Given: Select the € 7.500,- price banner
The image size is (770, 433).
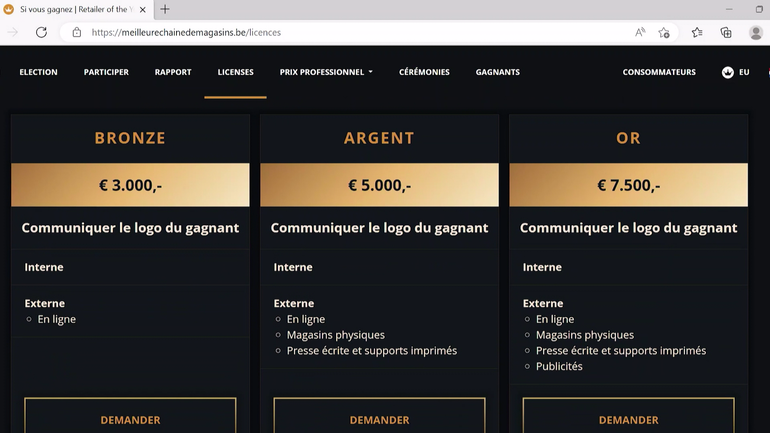Looking at the screenshot, I should point(629,185).
